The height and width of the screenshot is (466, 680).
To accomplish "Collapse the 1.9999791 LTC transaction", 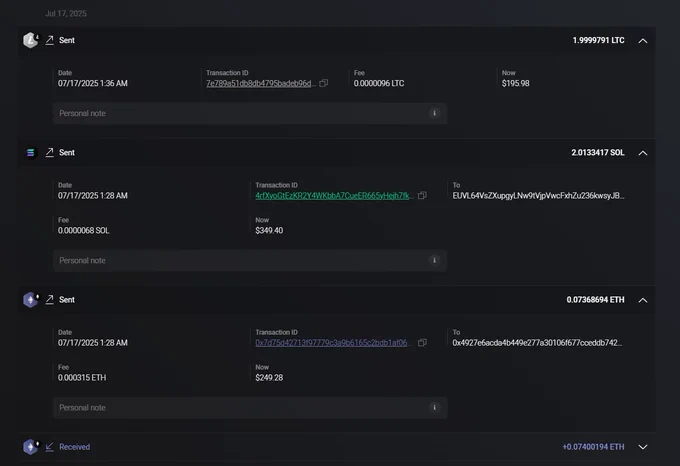I will point(643,41).
